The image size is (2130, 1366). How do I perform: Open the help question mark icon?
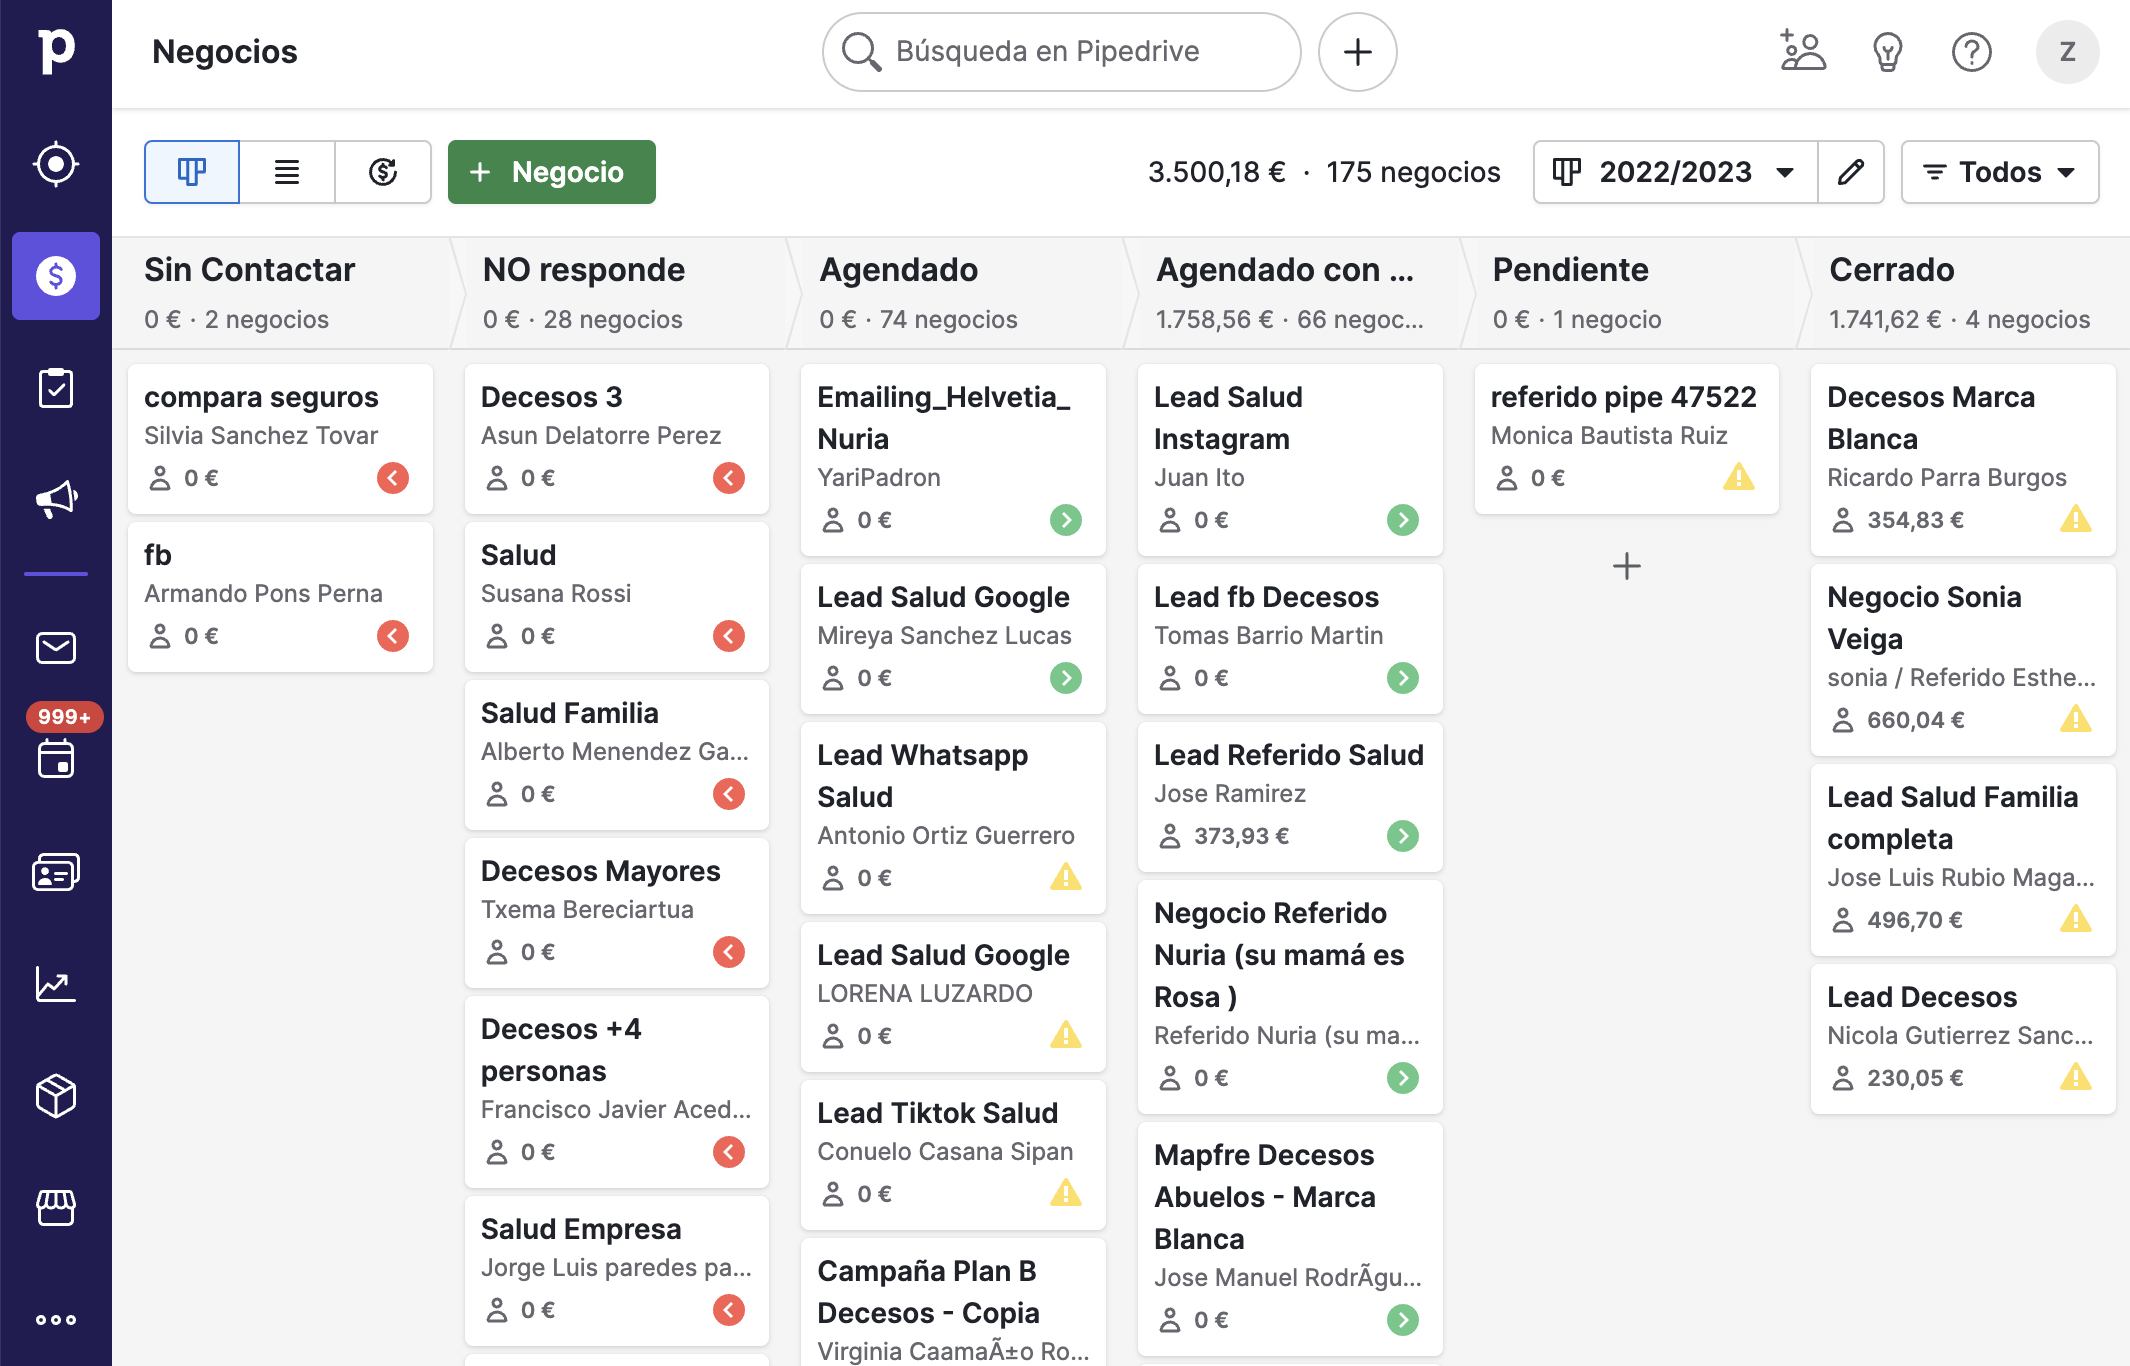1971,52
